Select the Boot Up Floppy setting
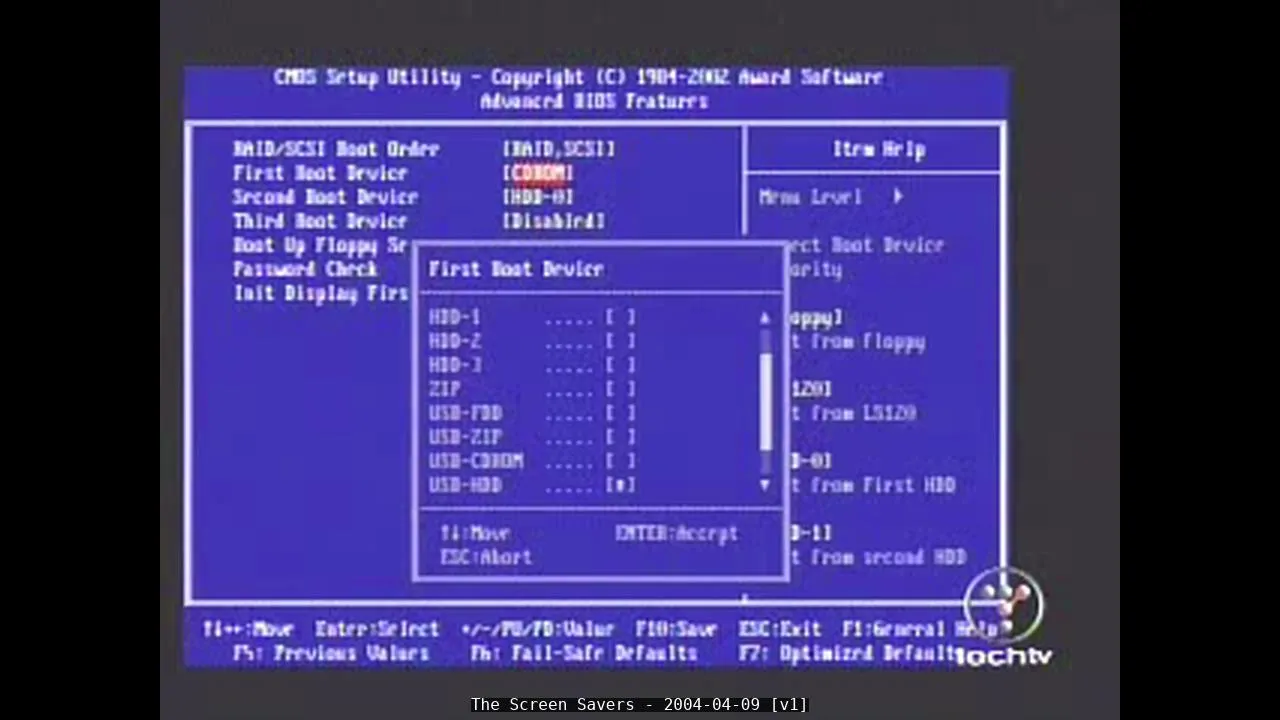 320,245
